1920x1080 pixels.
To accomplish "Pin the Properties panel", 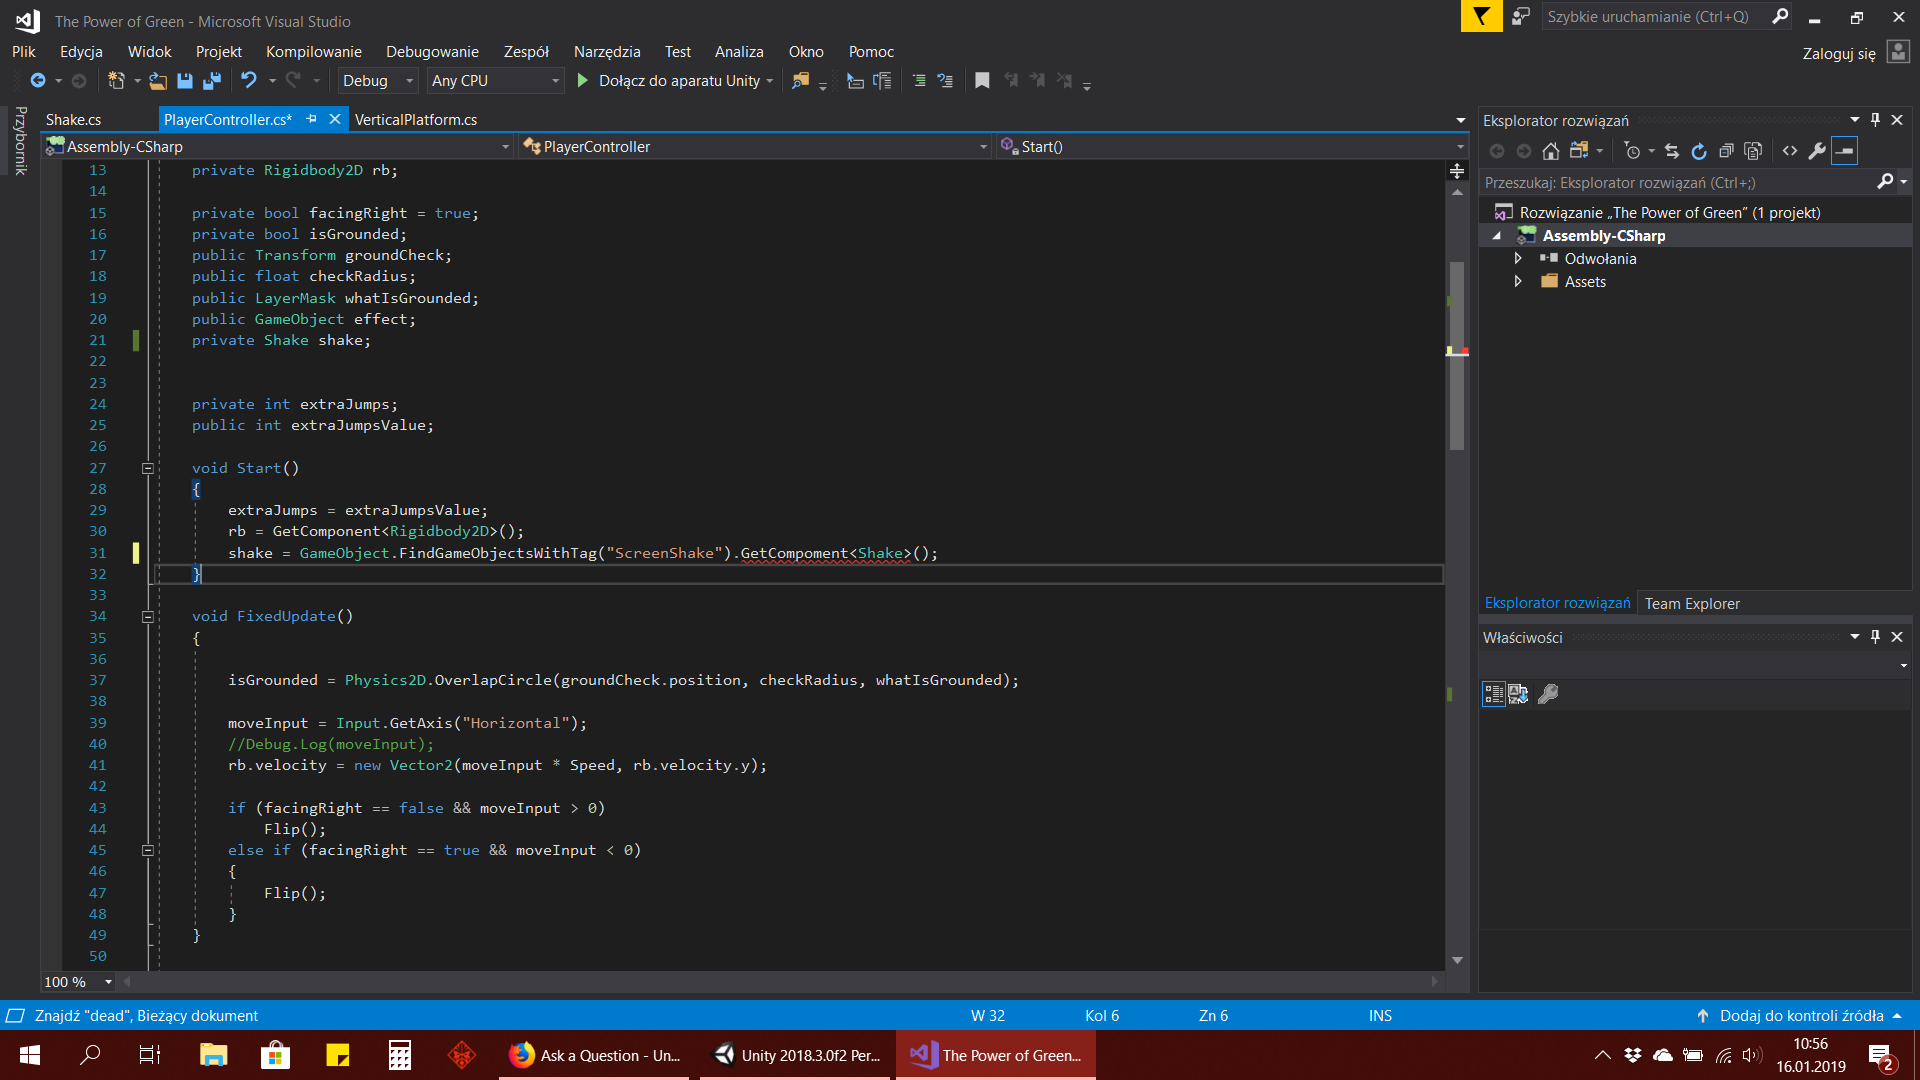I will (x=1876, y=637).
